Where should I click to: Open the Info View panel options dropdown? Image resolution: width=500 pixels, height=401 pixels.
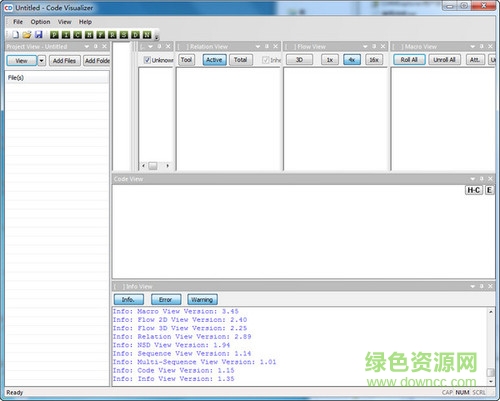473,286
